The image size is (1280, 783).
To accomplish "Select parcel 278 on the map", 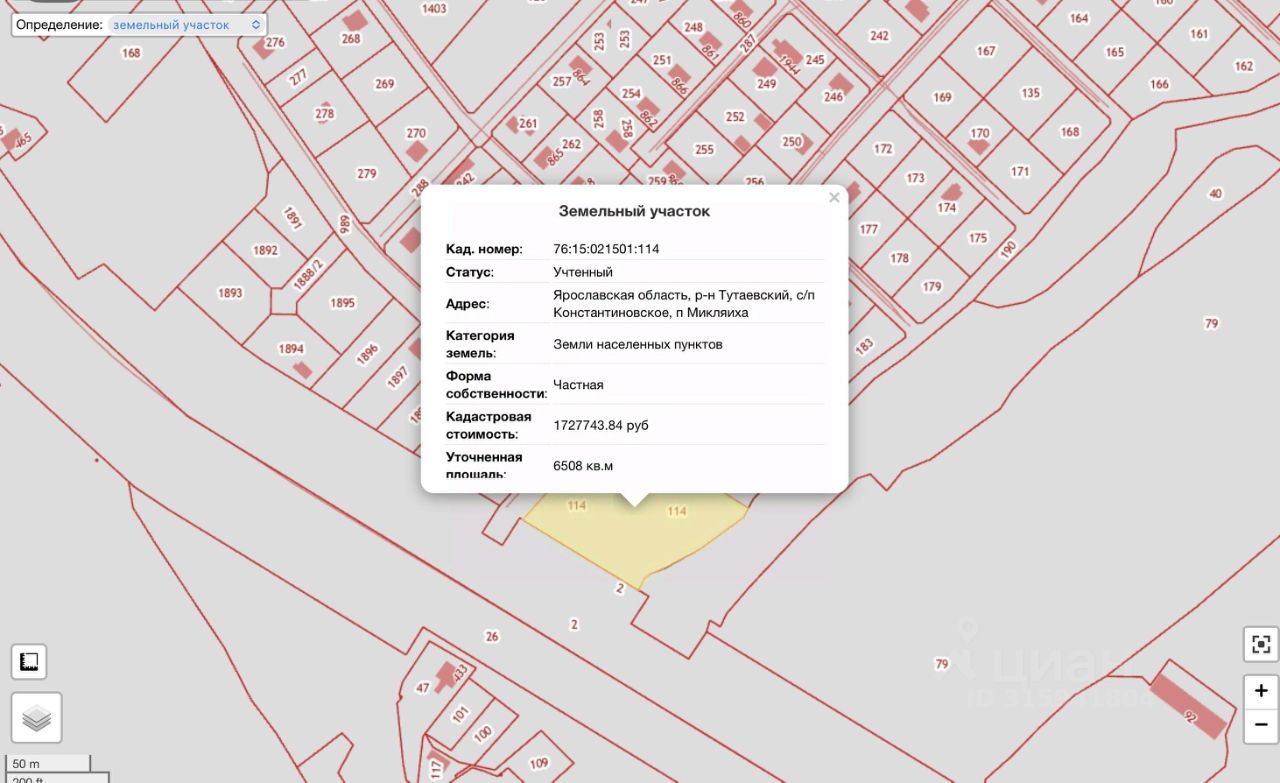I will coord(324,114).
